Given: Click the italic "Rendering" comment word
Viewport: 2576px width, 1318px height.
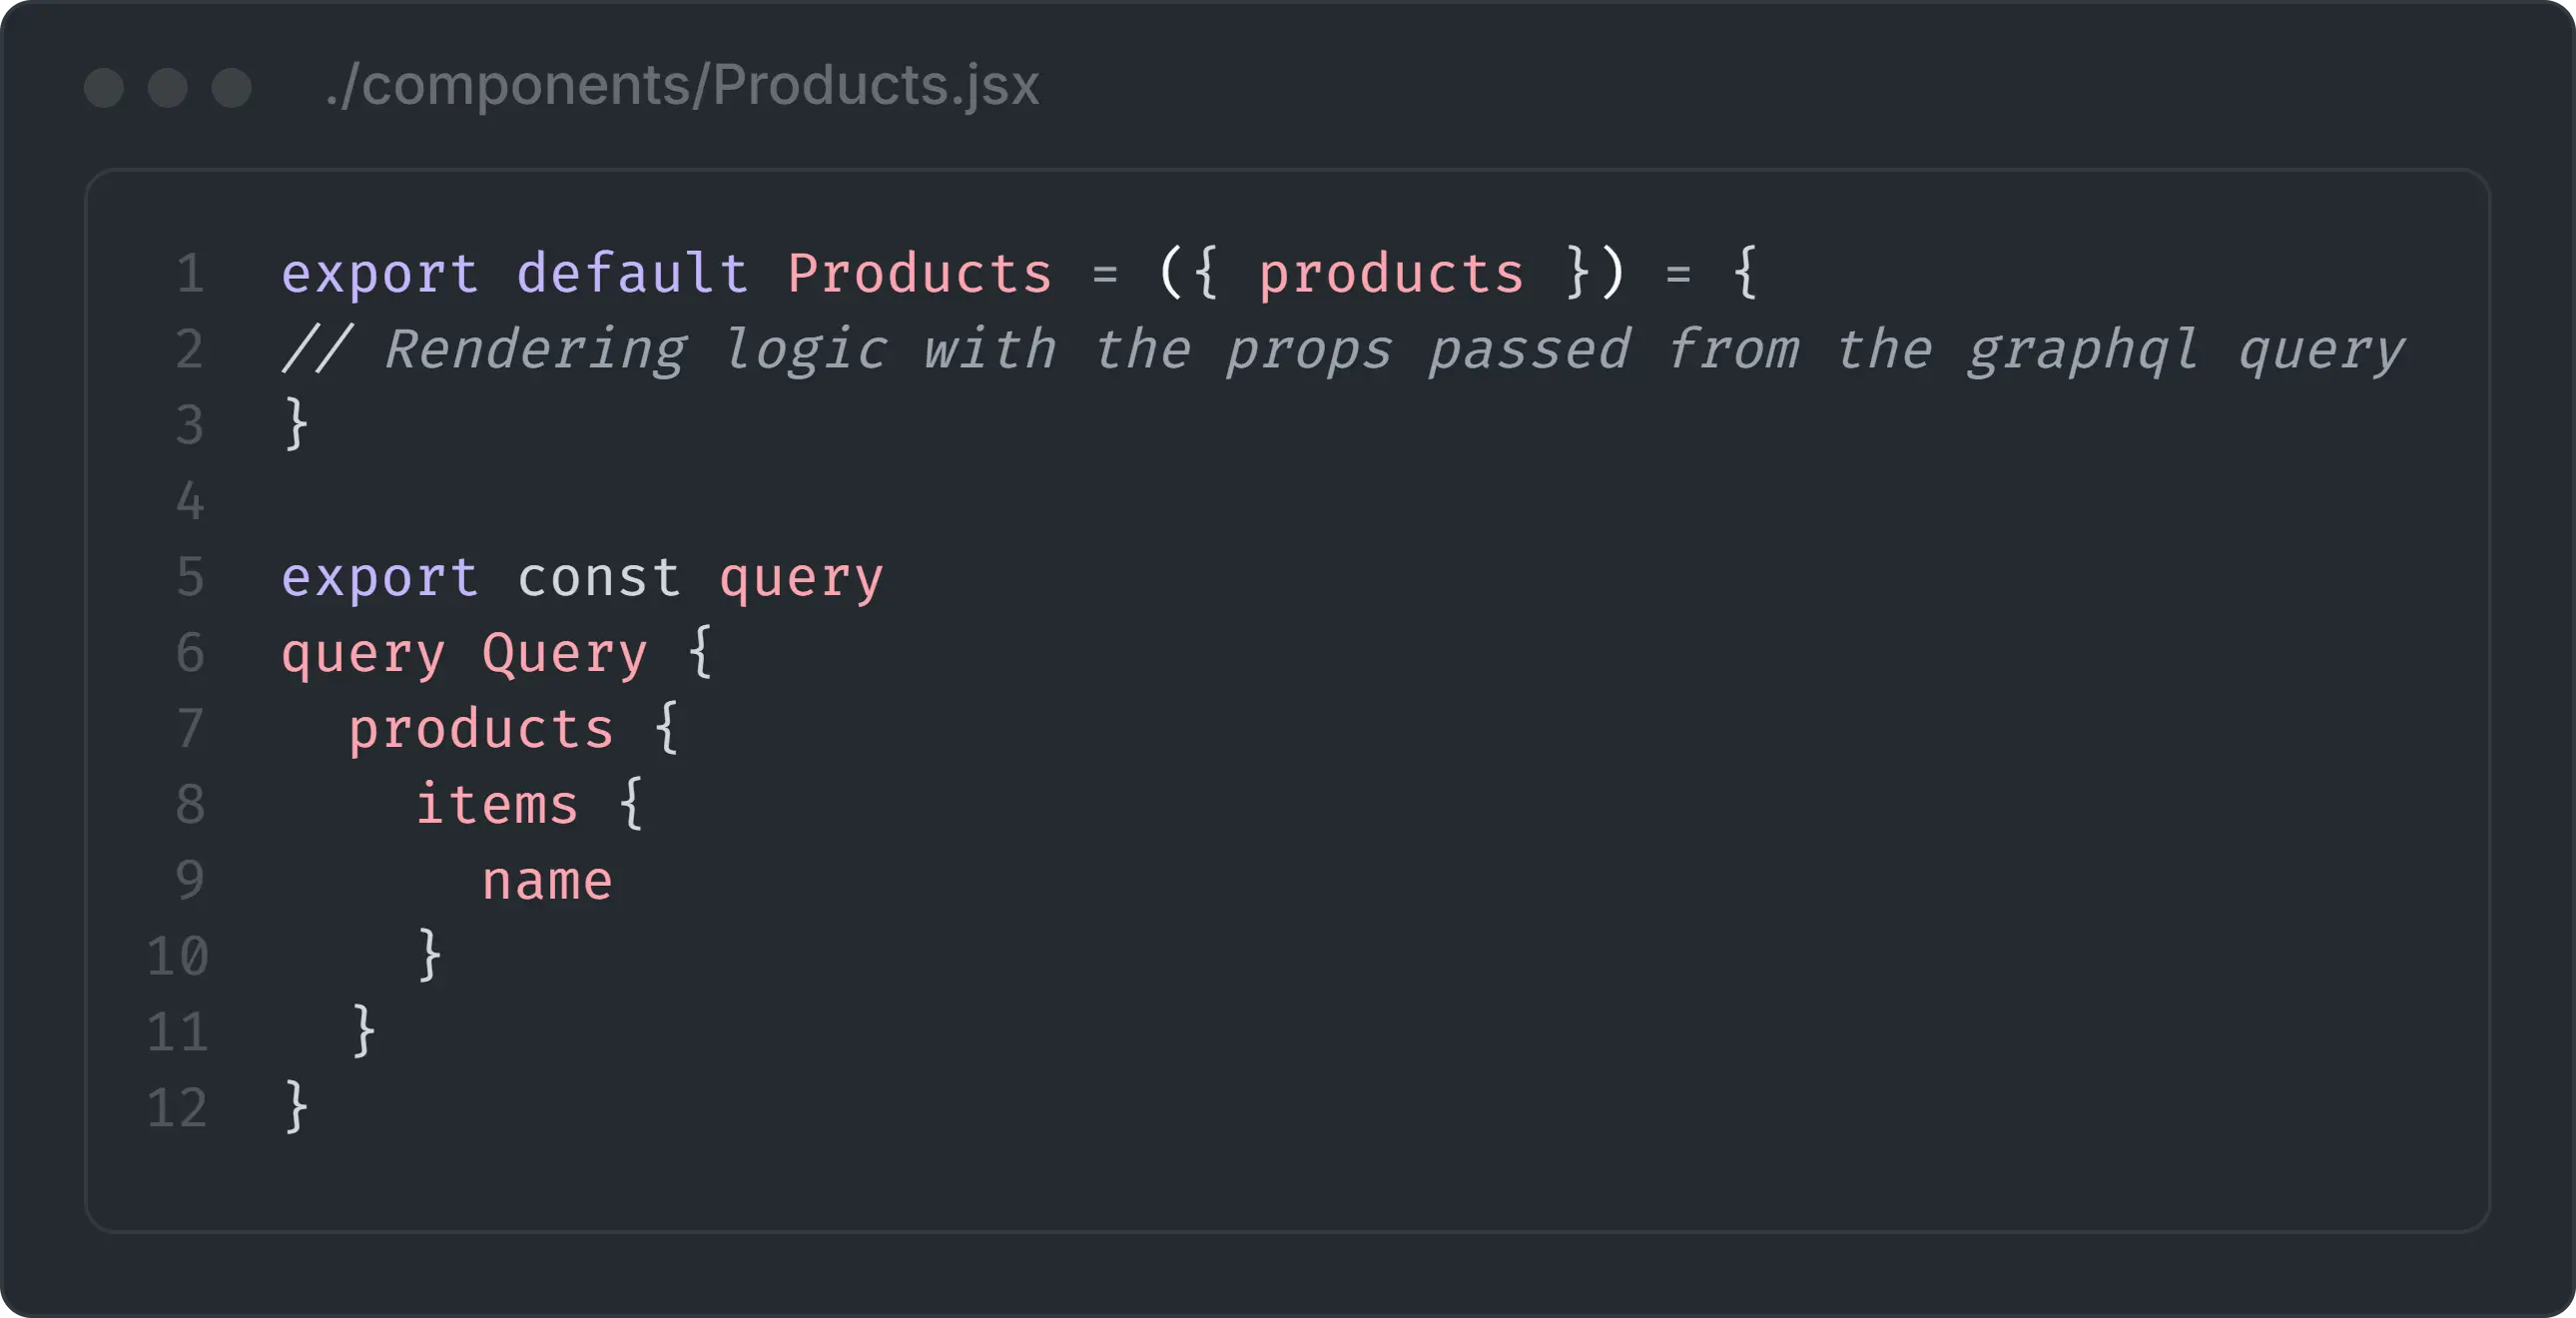Looking at the screenshot, I should click(536, 349).
